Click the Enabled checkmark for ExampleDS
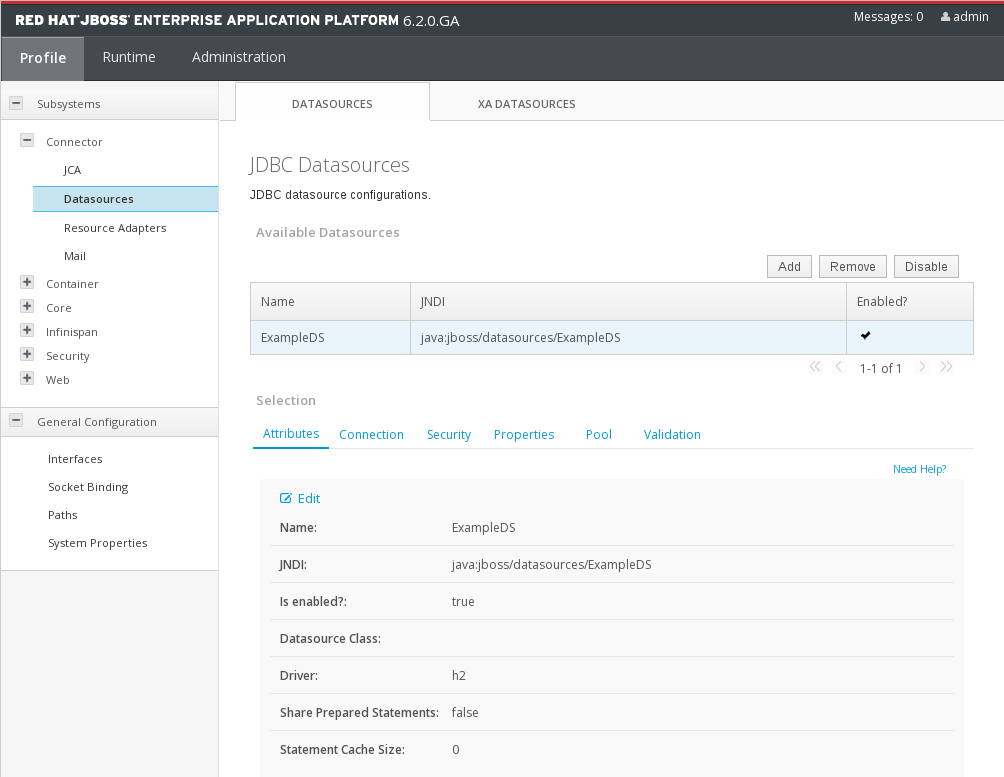The width and height of the screenshot is (1004, 777). point(866,336)
